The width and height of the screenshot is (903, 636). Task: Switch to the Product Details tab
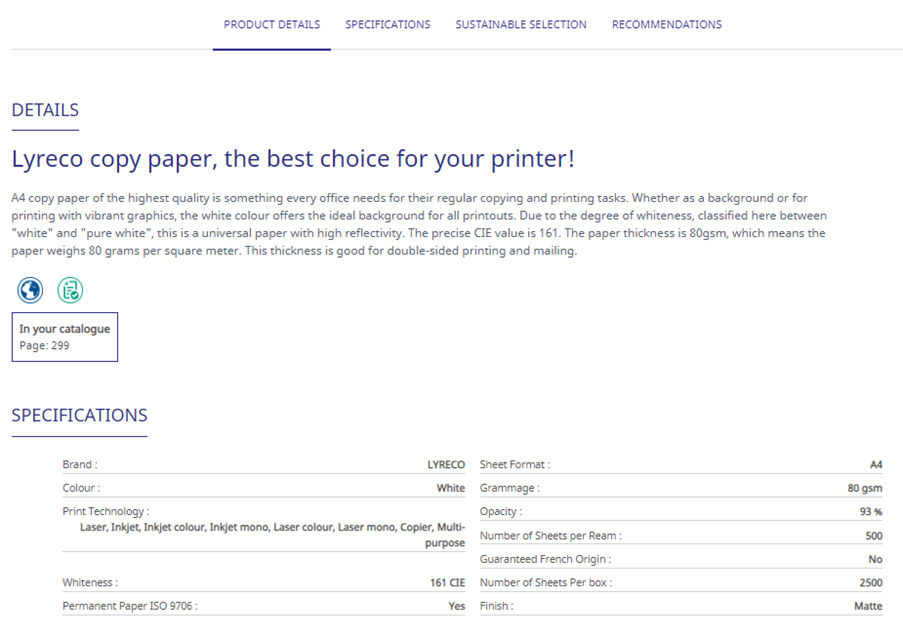272,25
